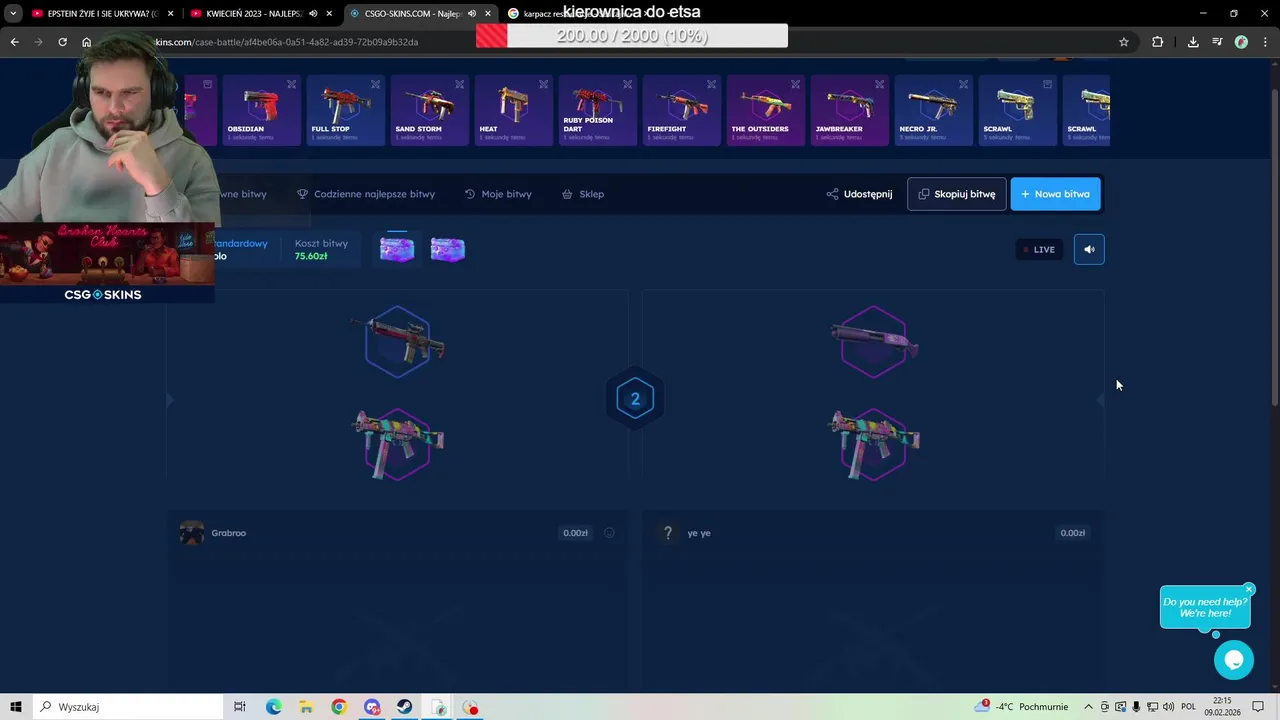Open the Heat drop card

click(x=513, y=110)
